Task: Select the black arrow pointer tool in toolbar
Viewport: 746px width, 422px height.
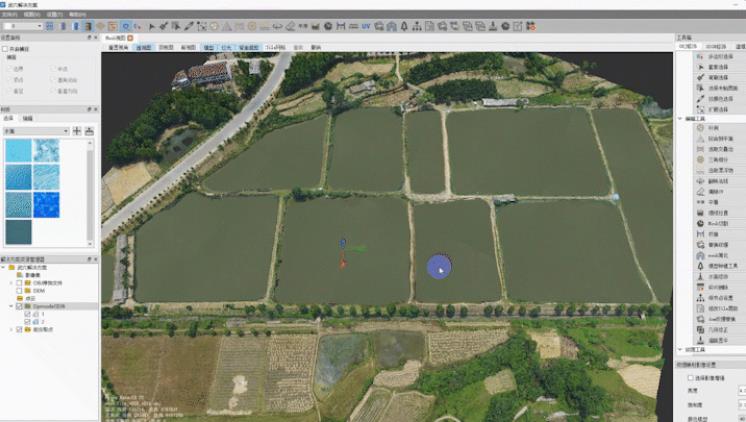Action: (152, 26)
